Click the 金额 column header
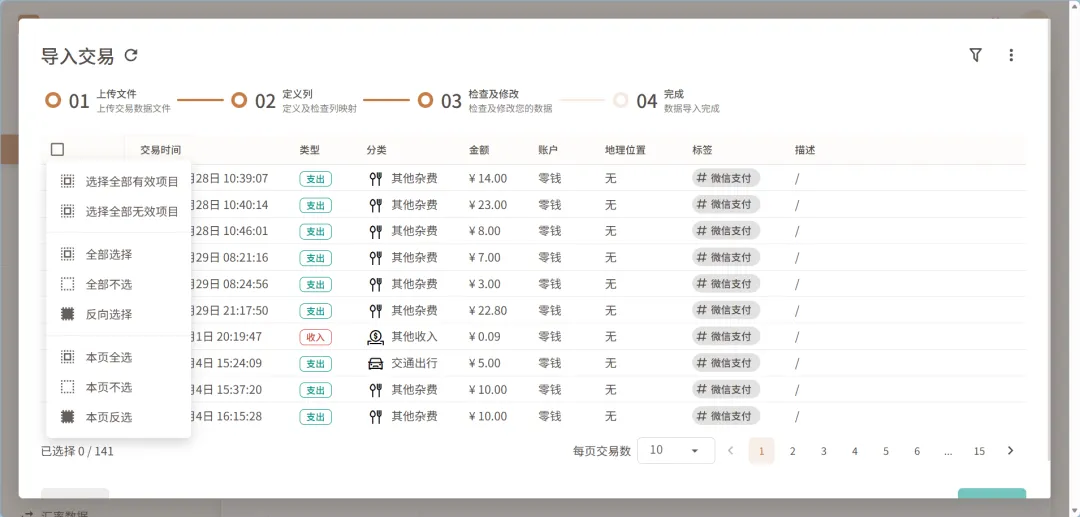This screenshot has width=1080, height=517. point(479,149)
